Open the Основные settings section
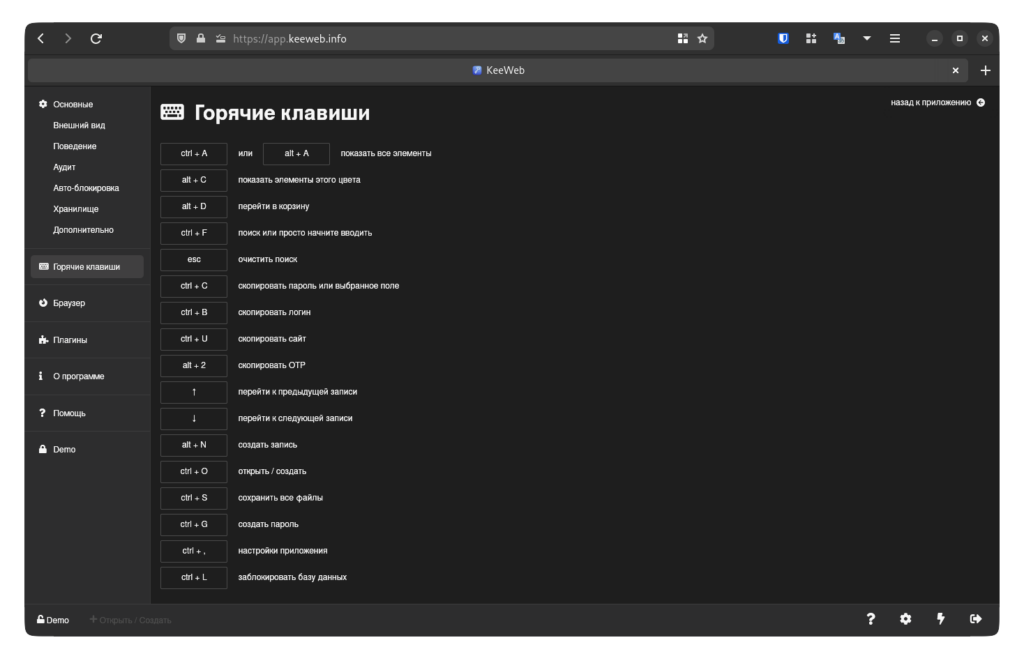The image size is (1024, 663). pyautogui.click(x=72, y=104)
